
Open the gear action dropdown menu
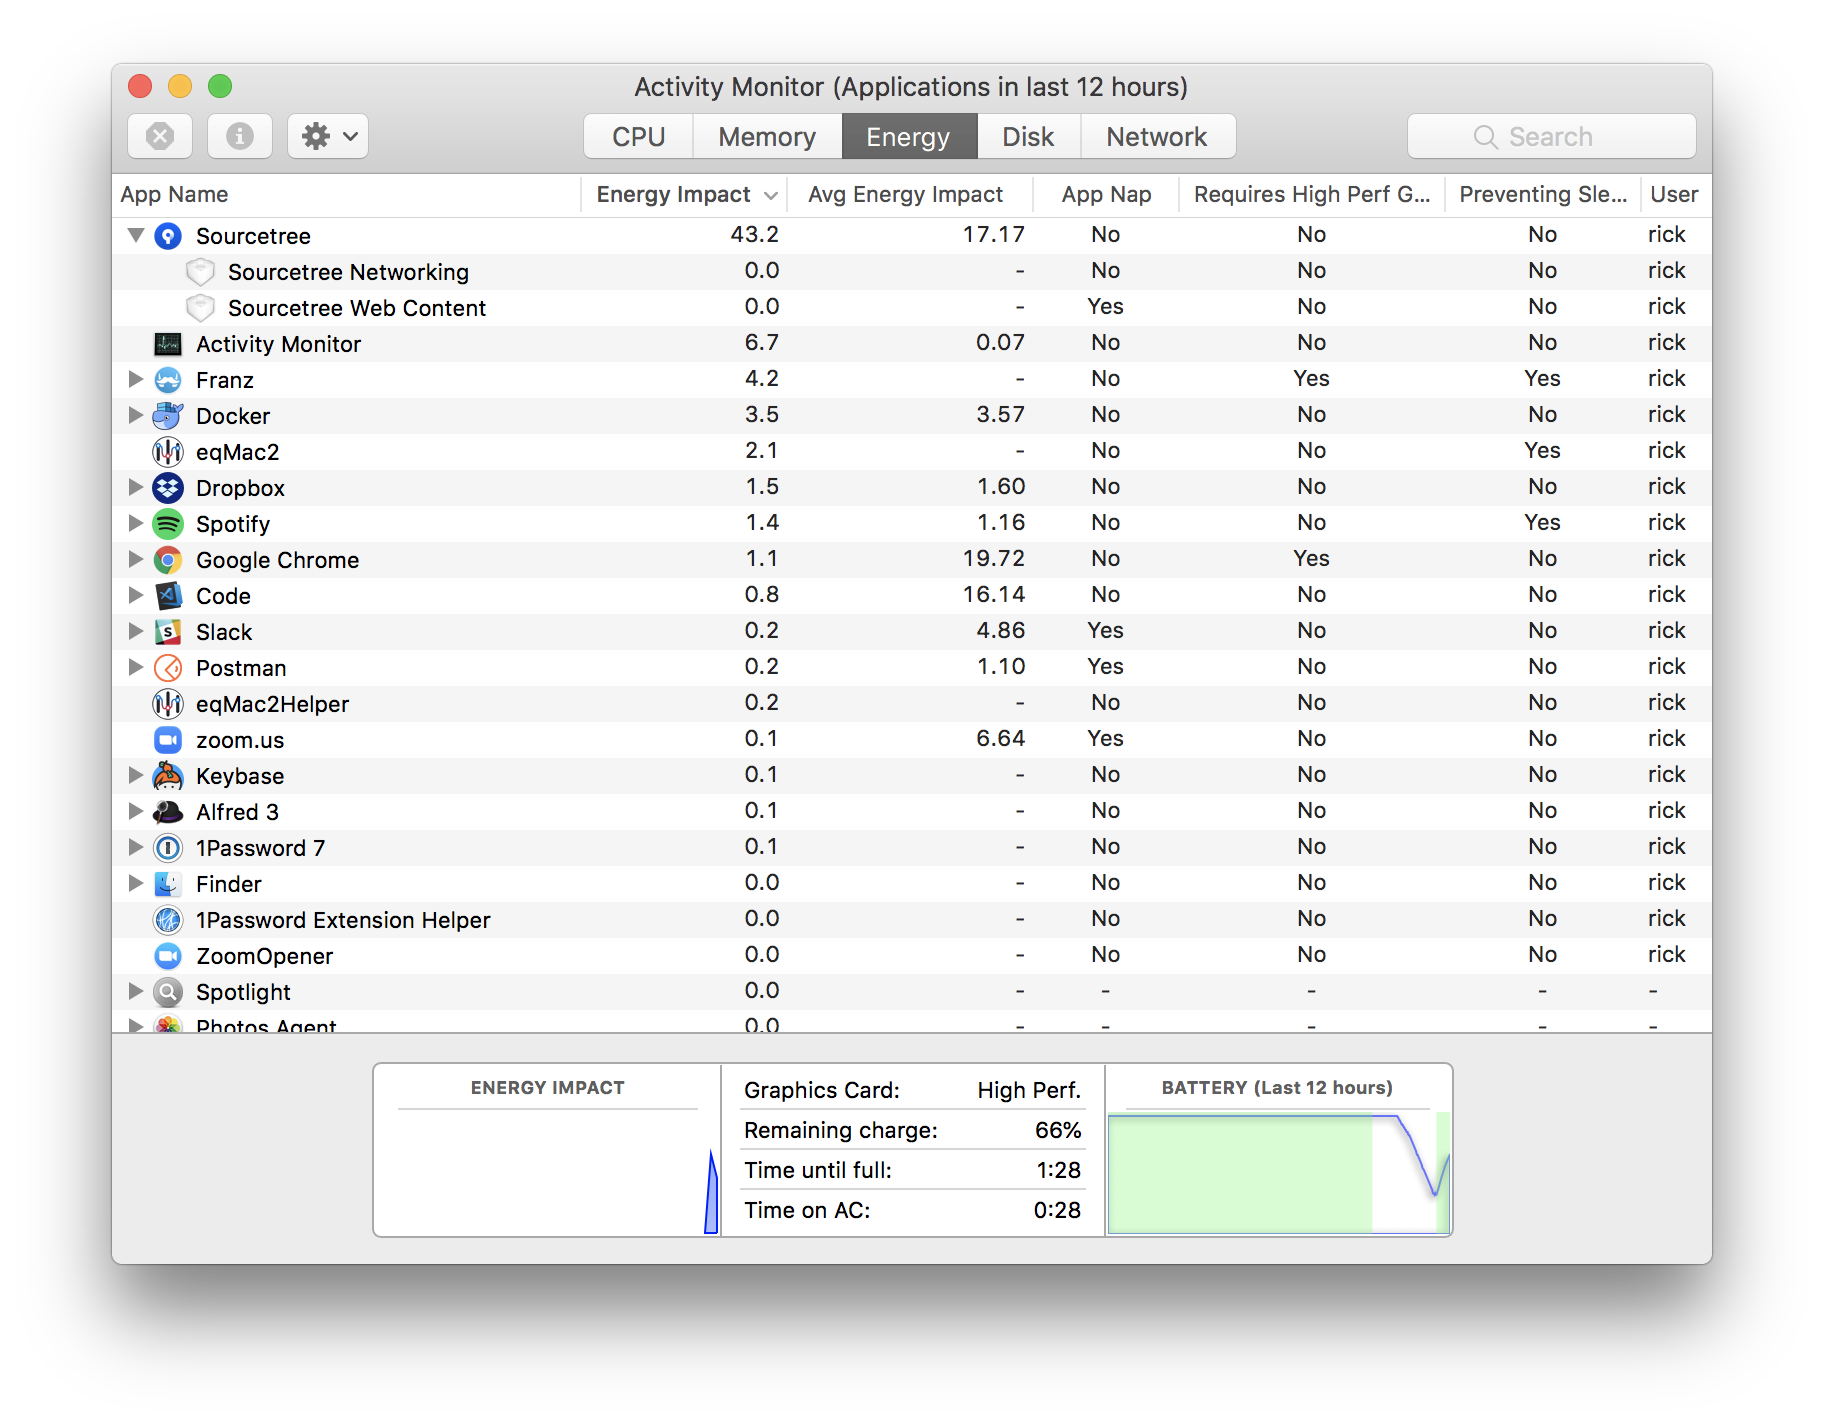(328, 136)
